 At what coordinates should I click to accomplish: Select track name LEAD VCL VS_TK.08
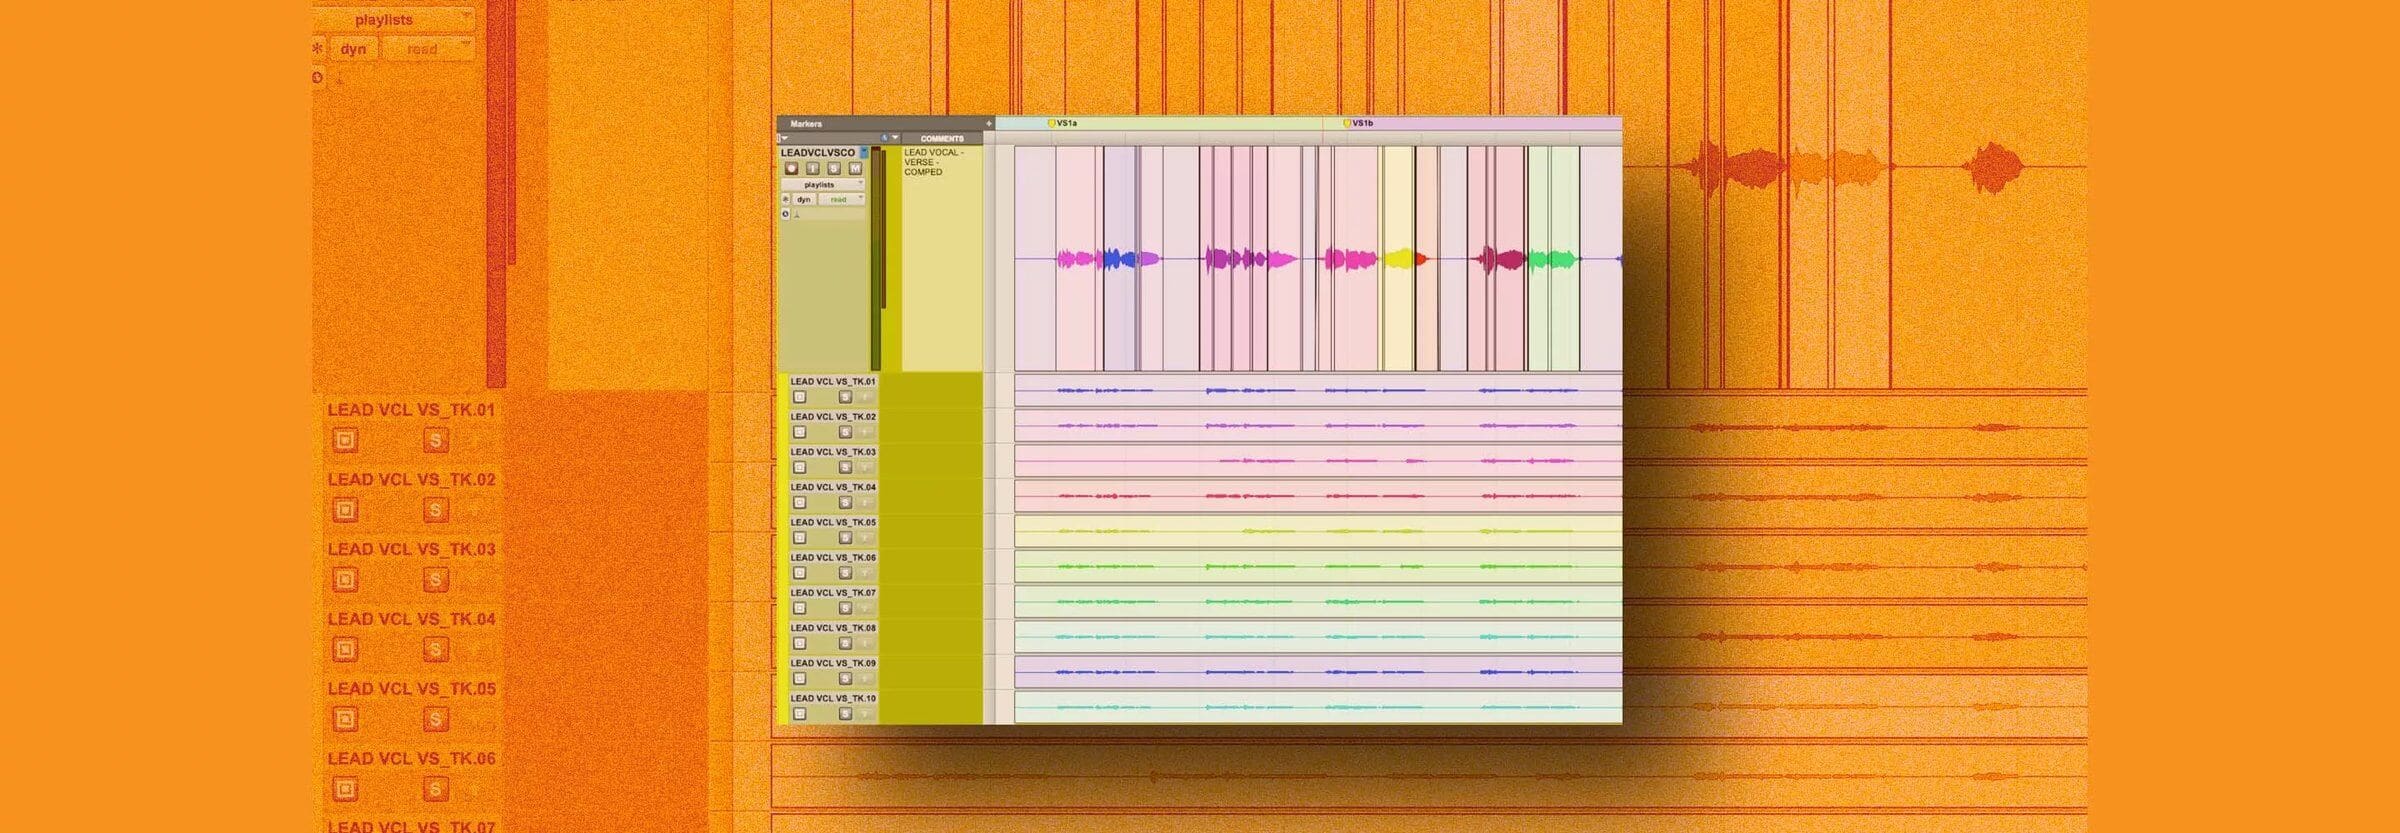coord(833,628)
